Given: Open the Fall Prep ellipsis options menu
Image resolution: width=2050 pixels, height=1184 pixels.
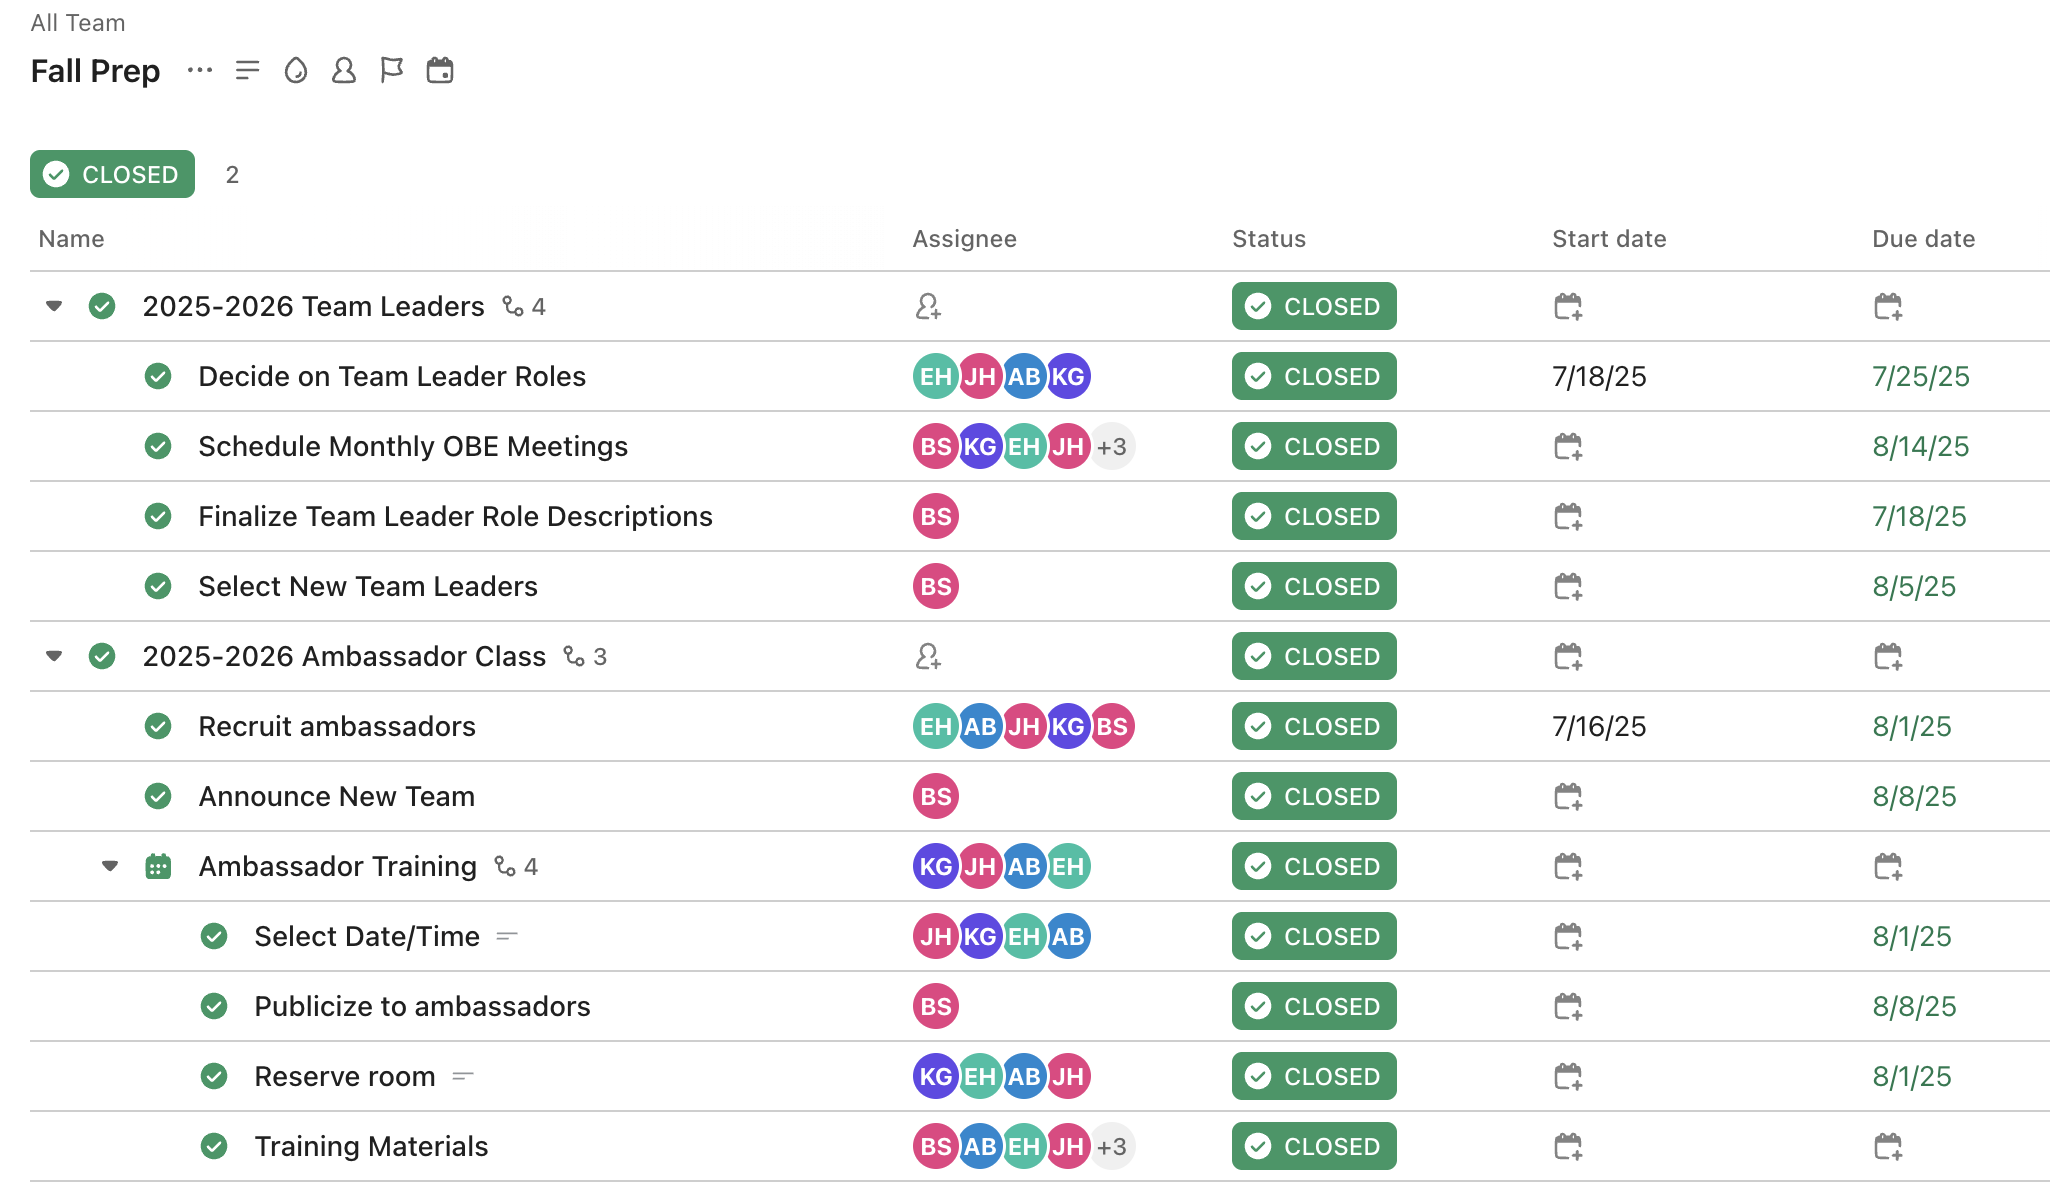Looking at the screenshot, I should click(x=200, y=70).
